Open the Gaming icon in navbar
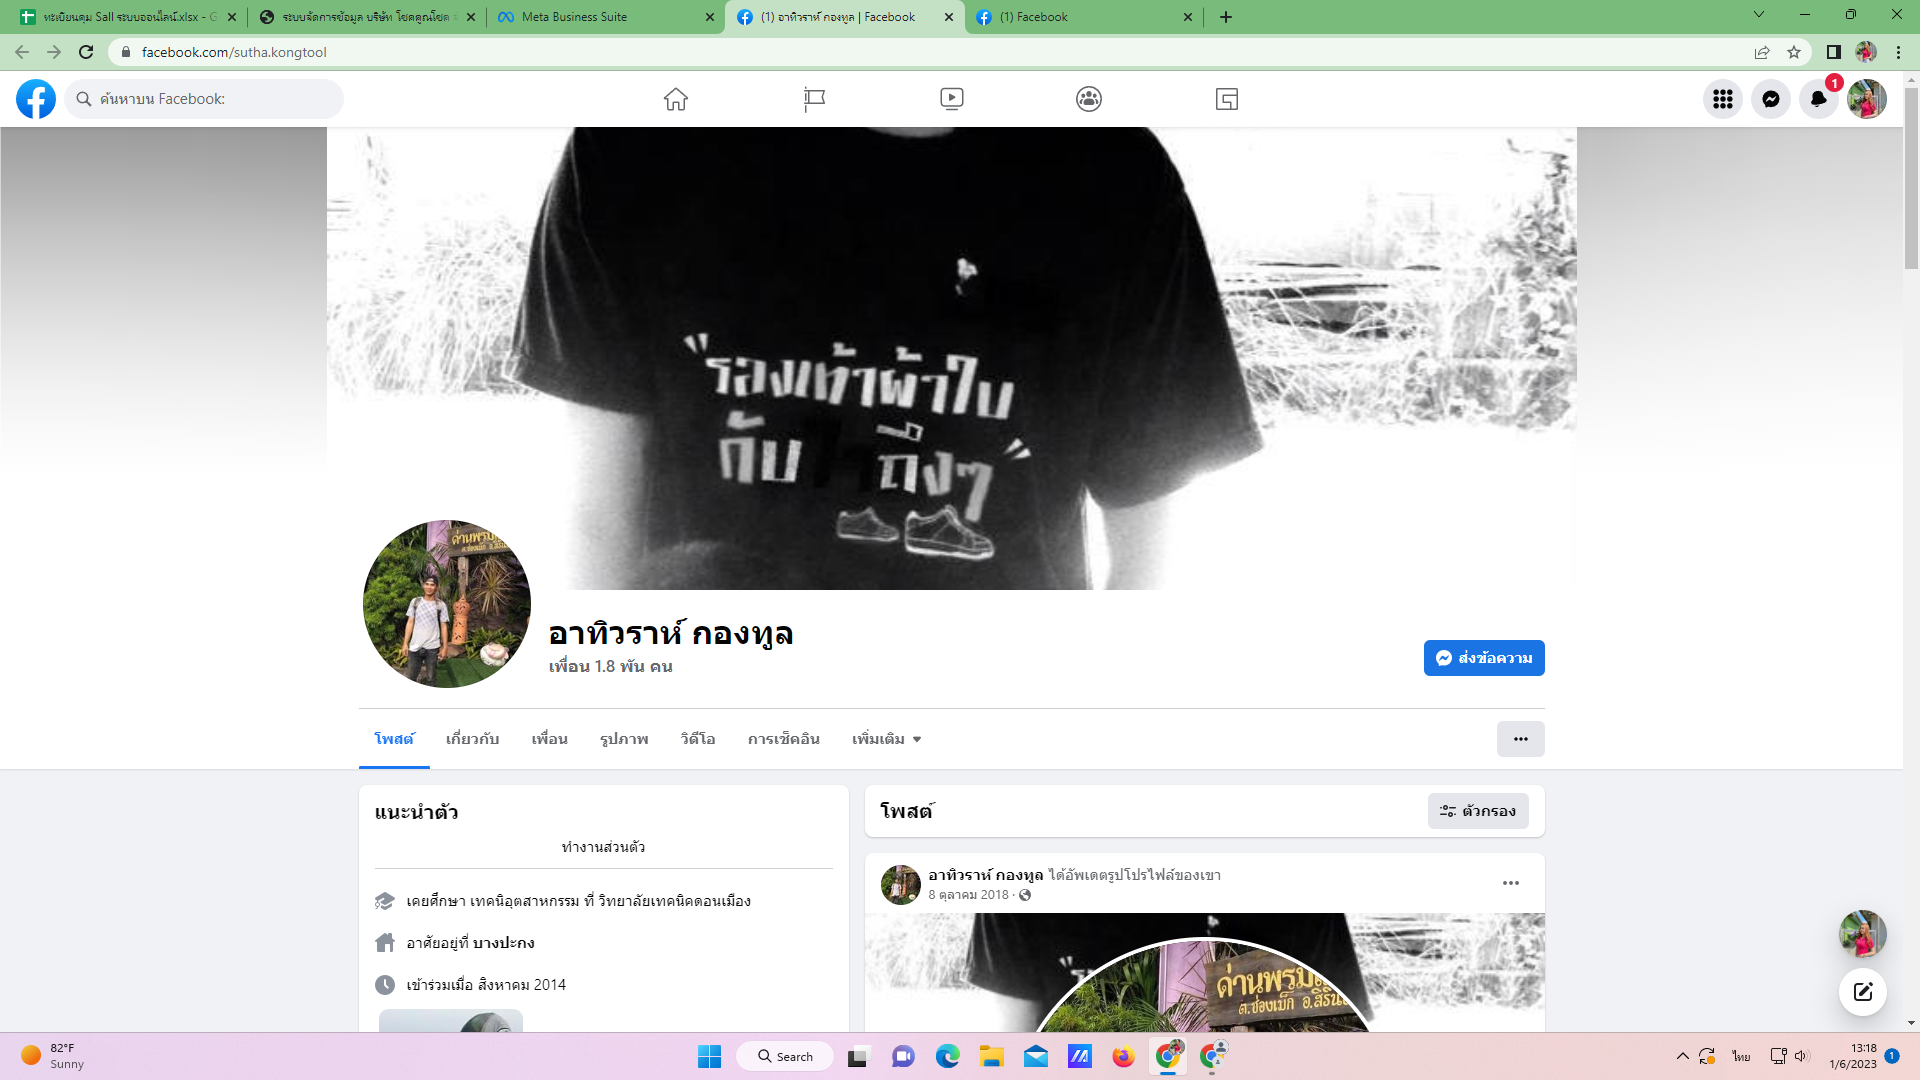Image resolution: width=1920 pixels, height=1080 pixels. tap(1226, 99)
